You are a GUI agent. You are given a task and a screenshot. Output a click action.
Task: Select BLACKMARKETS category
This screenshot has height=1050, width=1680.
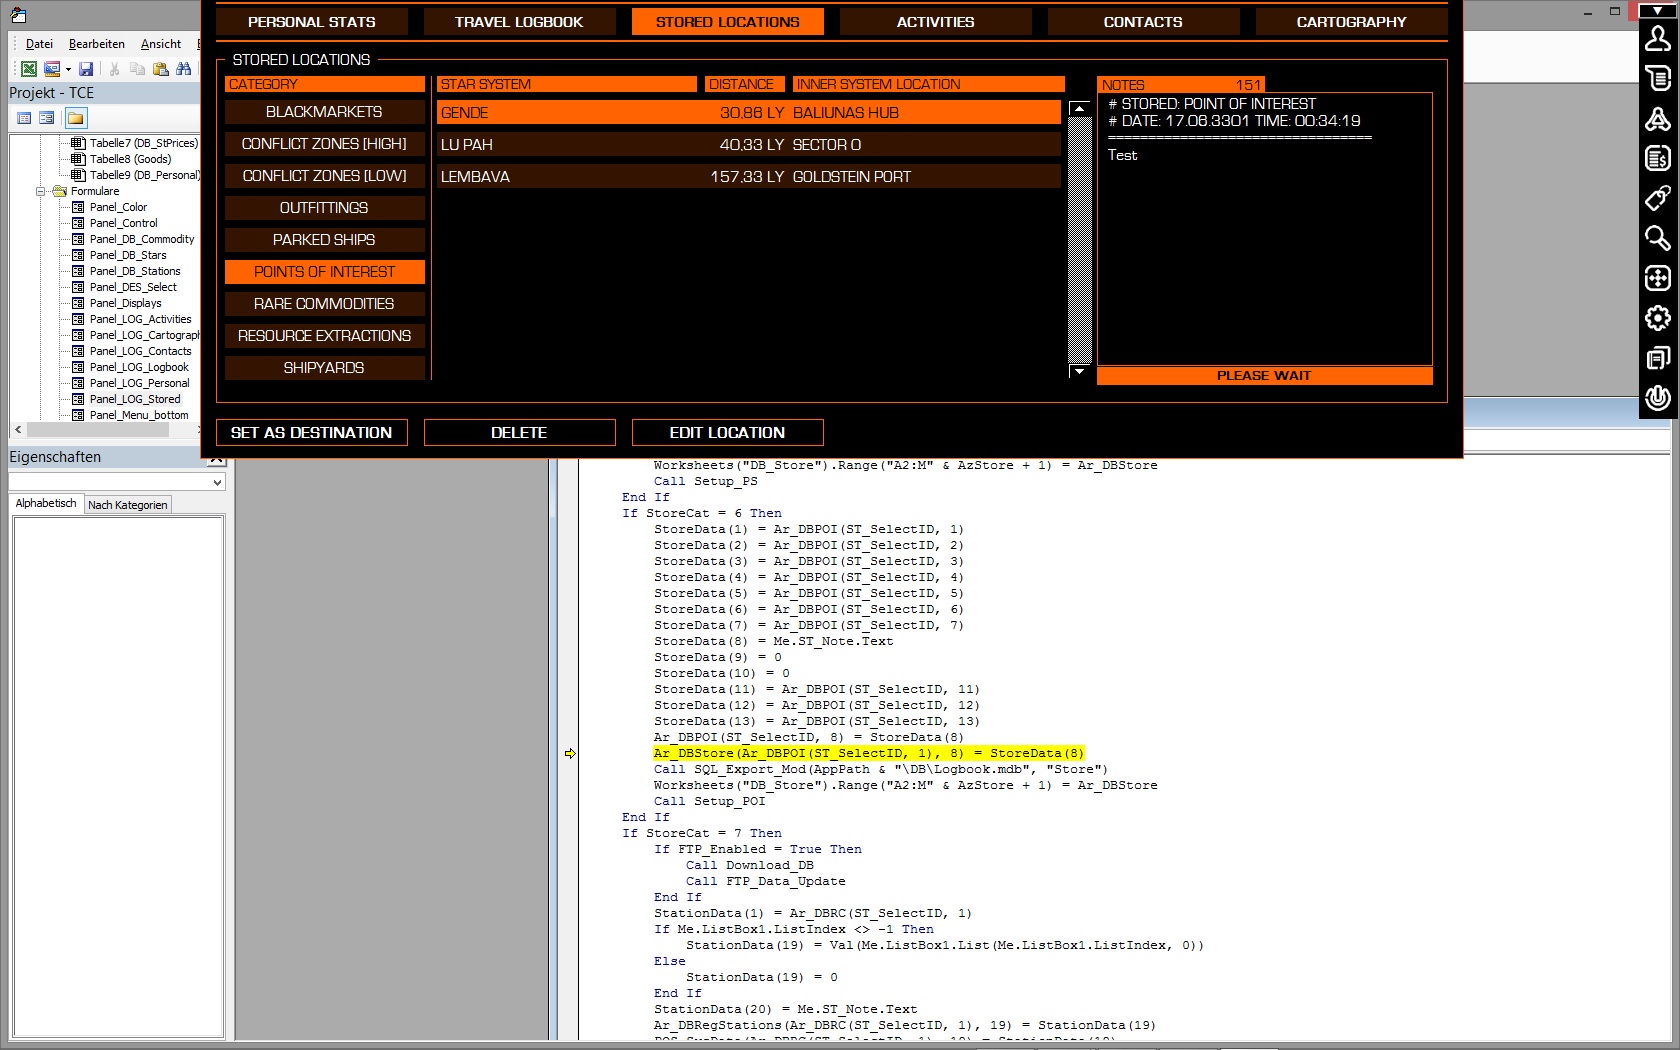[324, 112]
